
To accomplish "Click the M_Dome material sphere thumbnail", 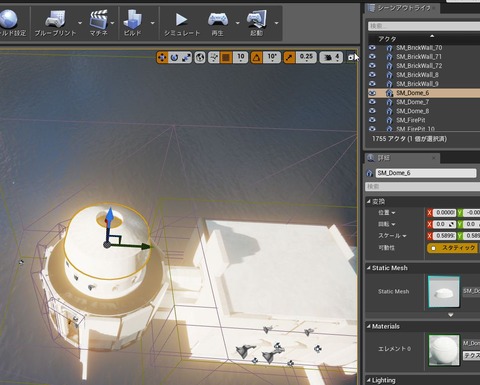I will [x=444, y=350].
